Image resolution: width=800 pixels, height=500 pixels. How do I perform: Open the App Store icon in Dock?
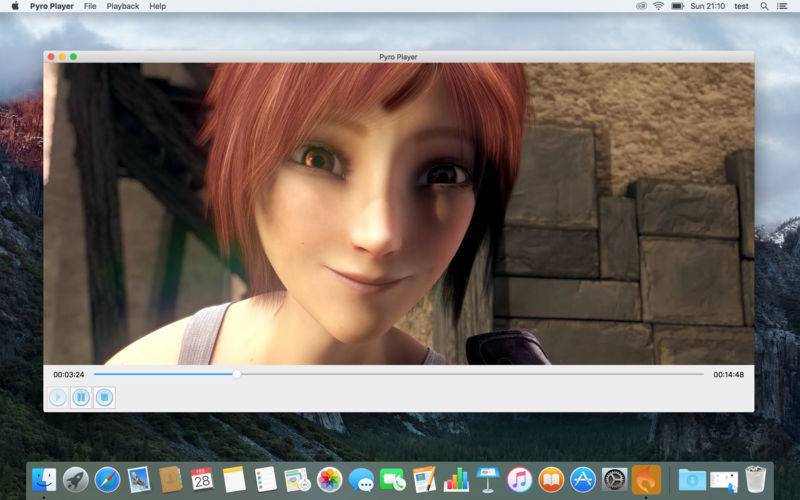pyautogui.click(x=583, y=480)
